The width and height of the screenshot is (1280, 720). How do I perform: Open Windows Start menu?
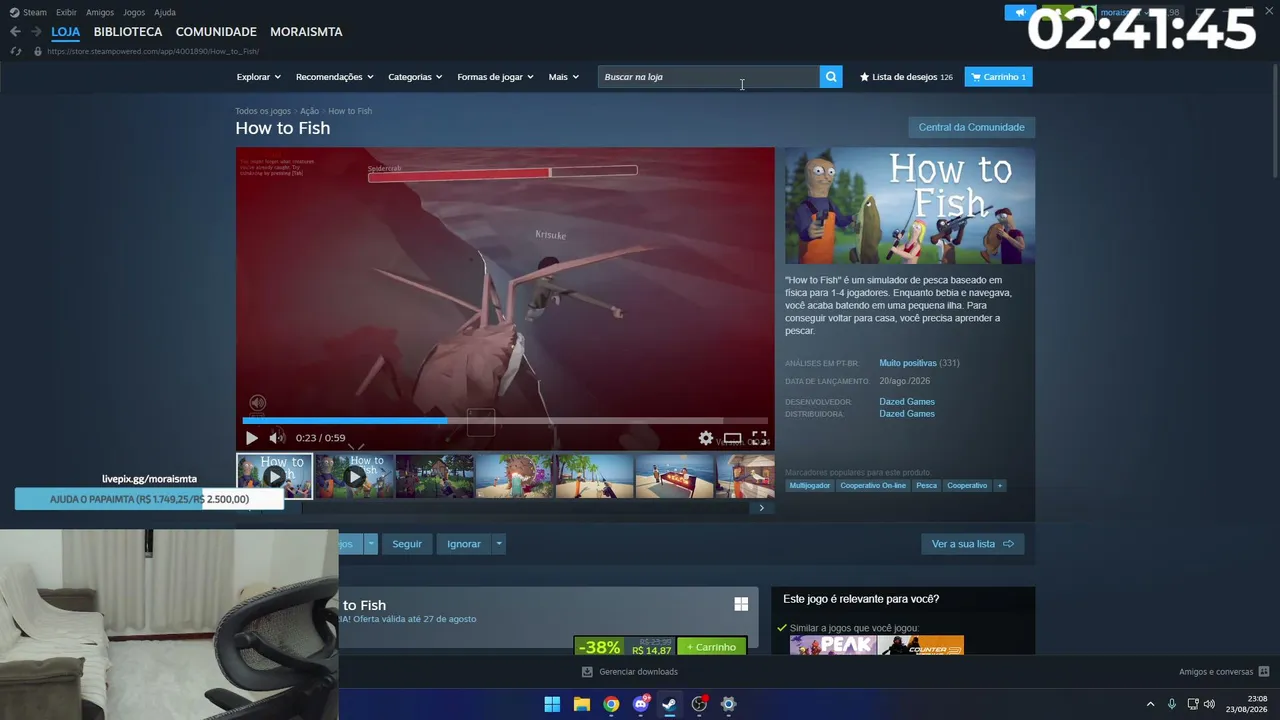[552, 704]
